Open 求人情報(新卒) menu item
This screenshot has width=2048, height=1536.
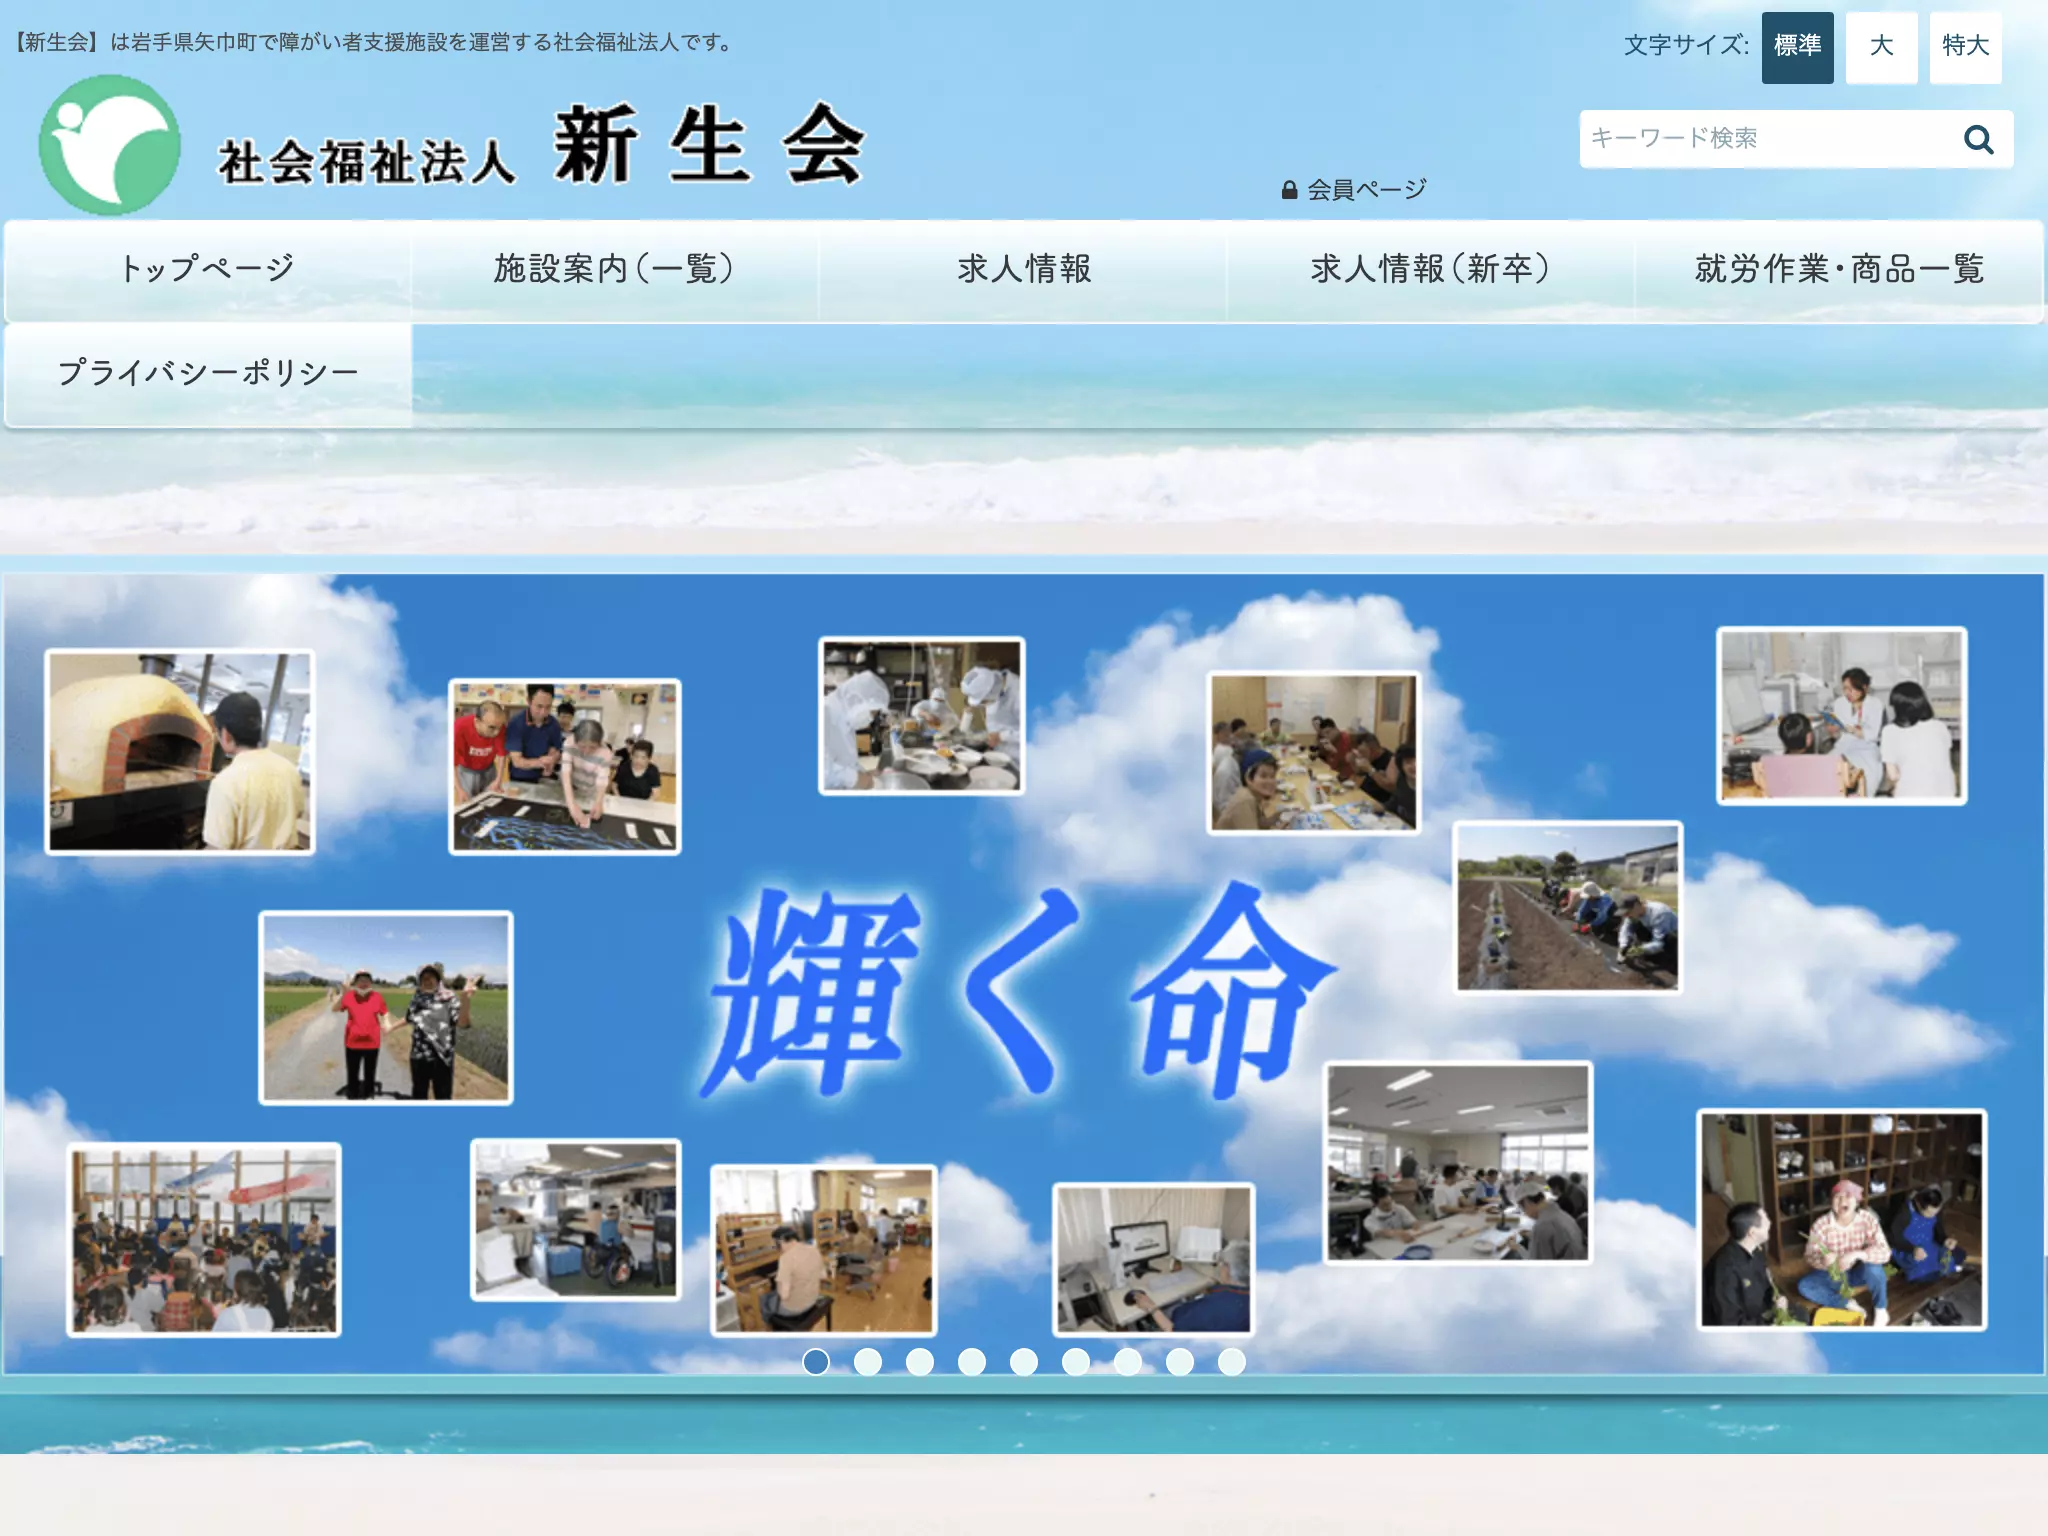point(1430,269)
